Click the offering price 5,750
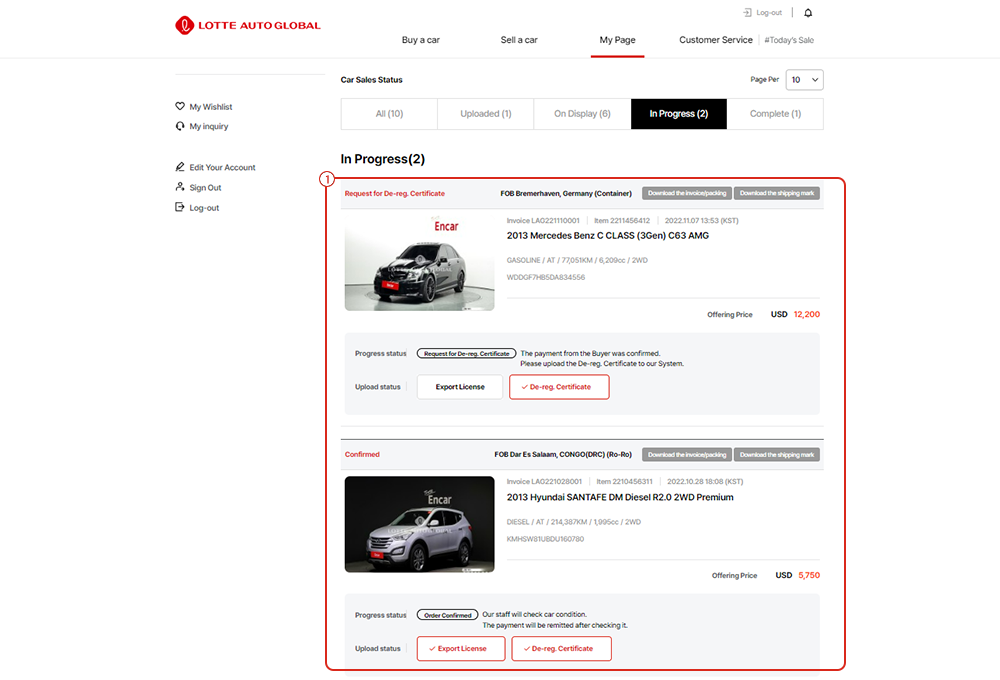Image resolution: width=1000 pixels, height=680 pixels. (x=809, y=575)
